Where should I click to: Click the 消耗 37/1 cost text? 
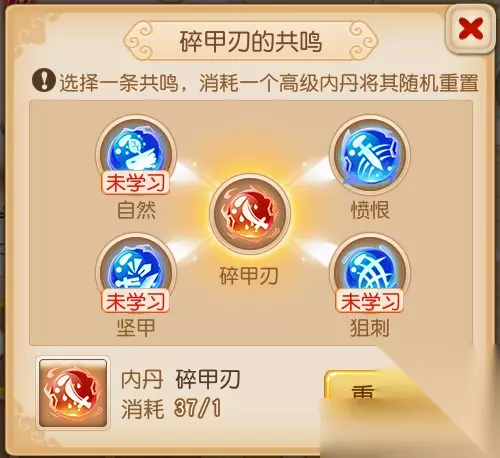point(171,408)
